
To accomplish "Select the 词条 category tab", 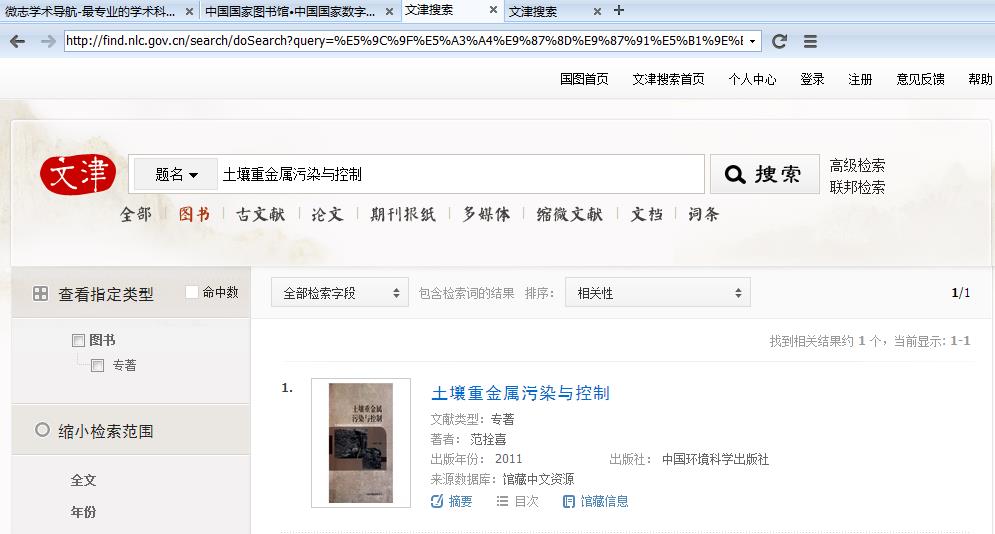I will pos(704,214).
